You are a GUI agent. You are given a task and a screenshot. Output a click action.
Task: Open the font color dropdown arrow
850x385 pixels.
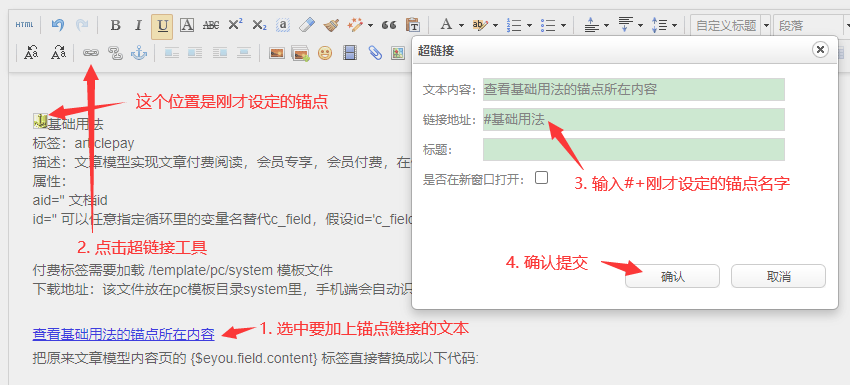pos(461,25)
